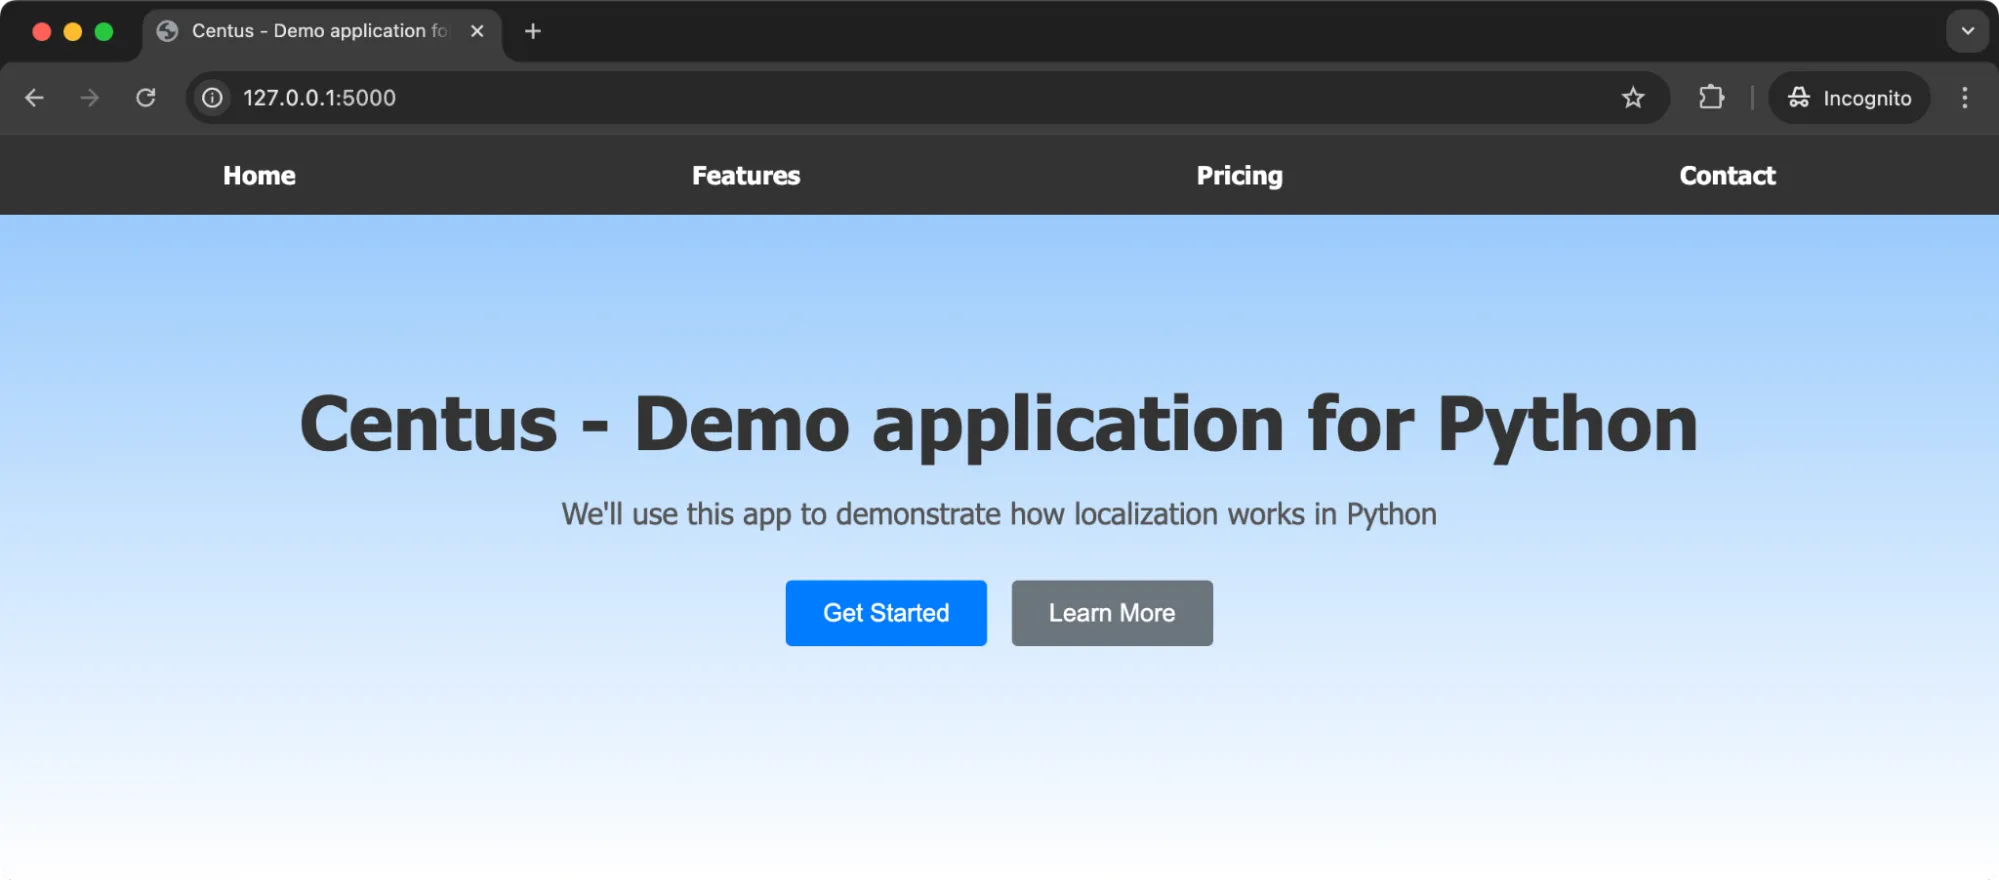Click the macOS red close window button
The height and width of the screenshot is (881, 1999).
[x=42, y=31]
